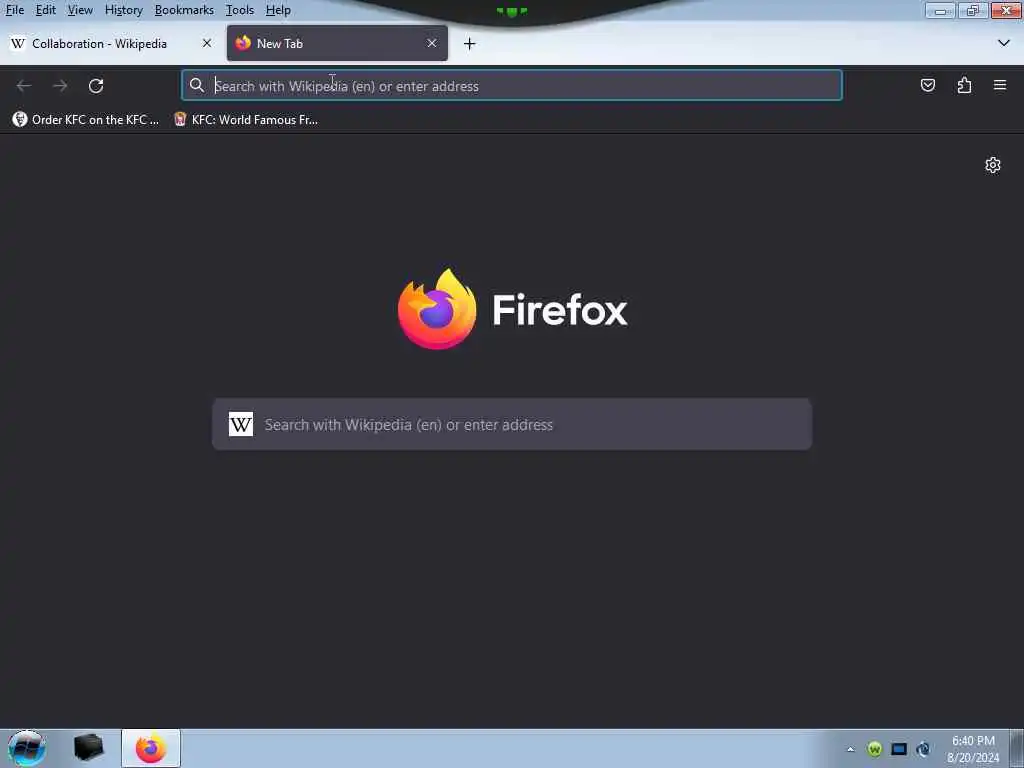
Task: Open the black box taskbar app
Action: click(x=88, y=748)
